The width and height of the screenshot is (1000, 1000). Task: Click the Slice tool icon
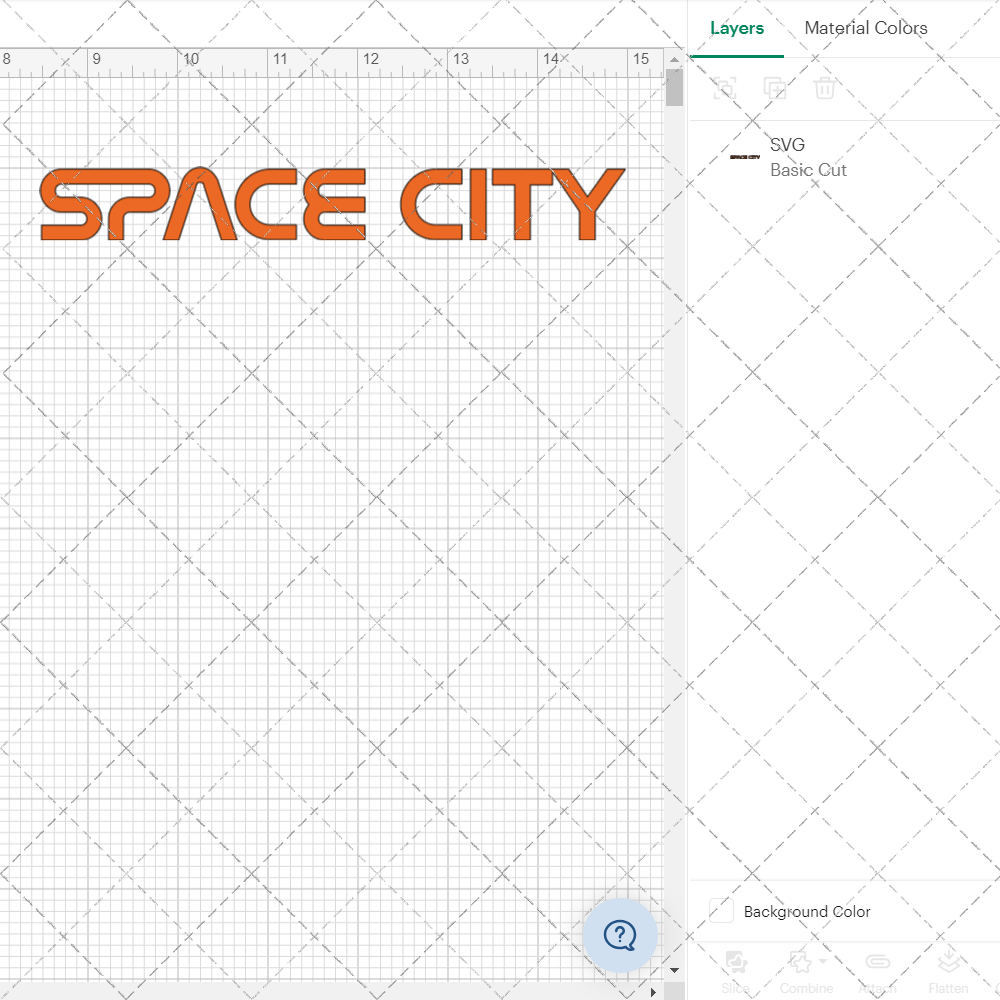coord(735,962)
